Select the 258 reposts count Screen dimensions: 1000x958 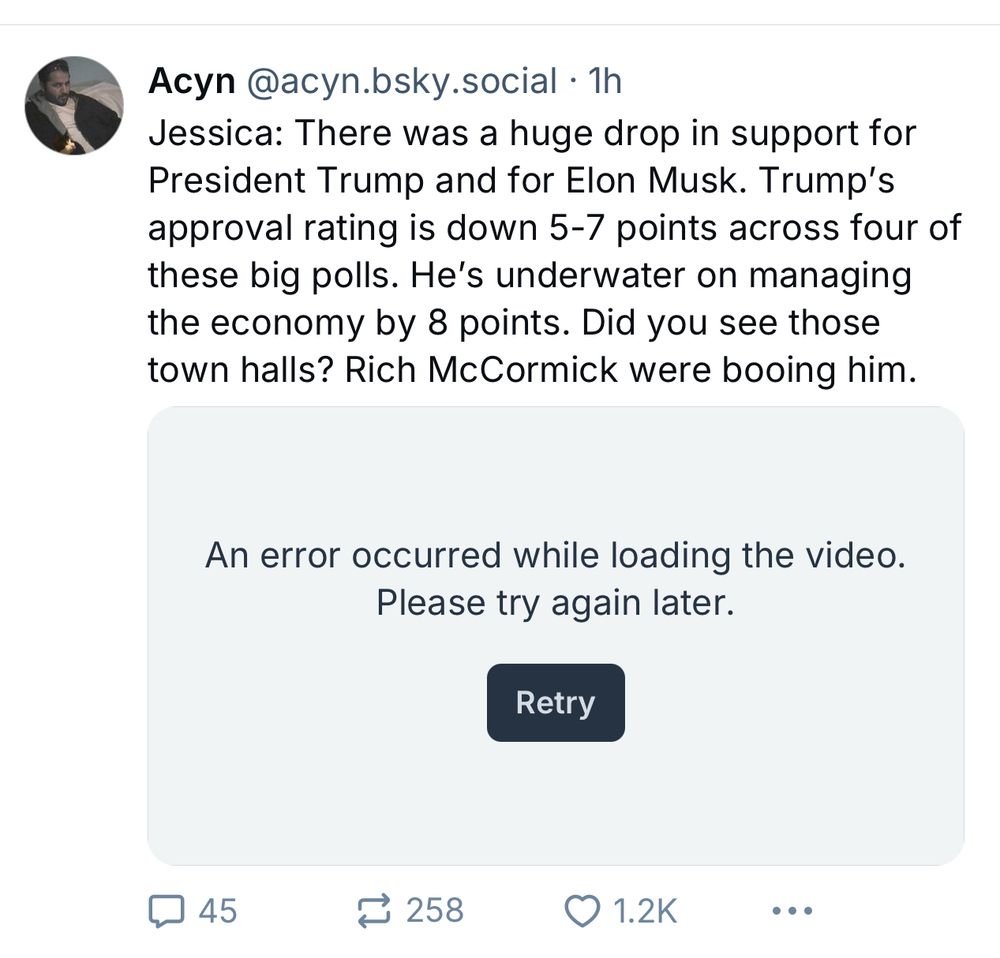pyautogui.click(x=435, y=910)
